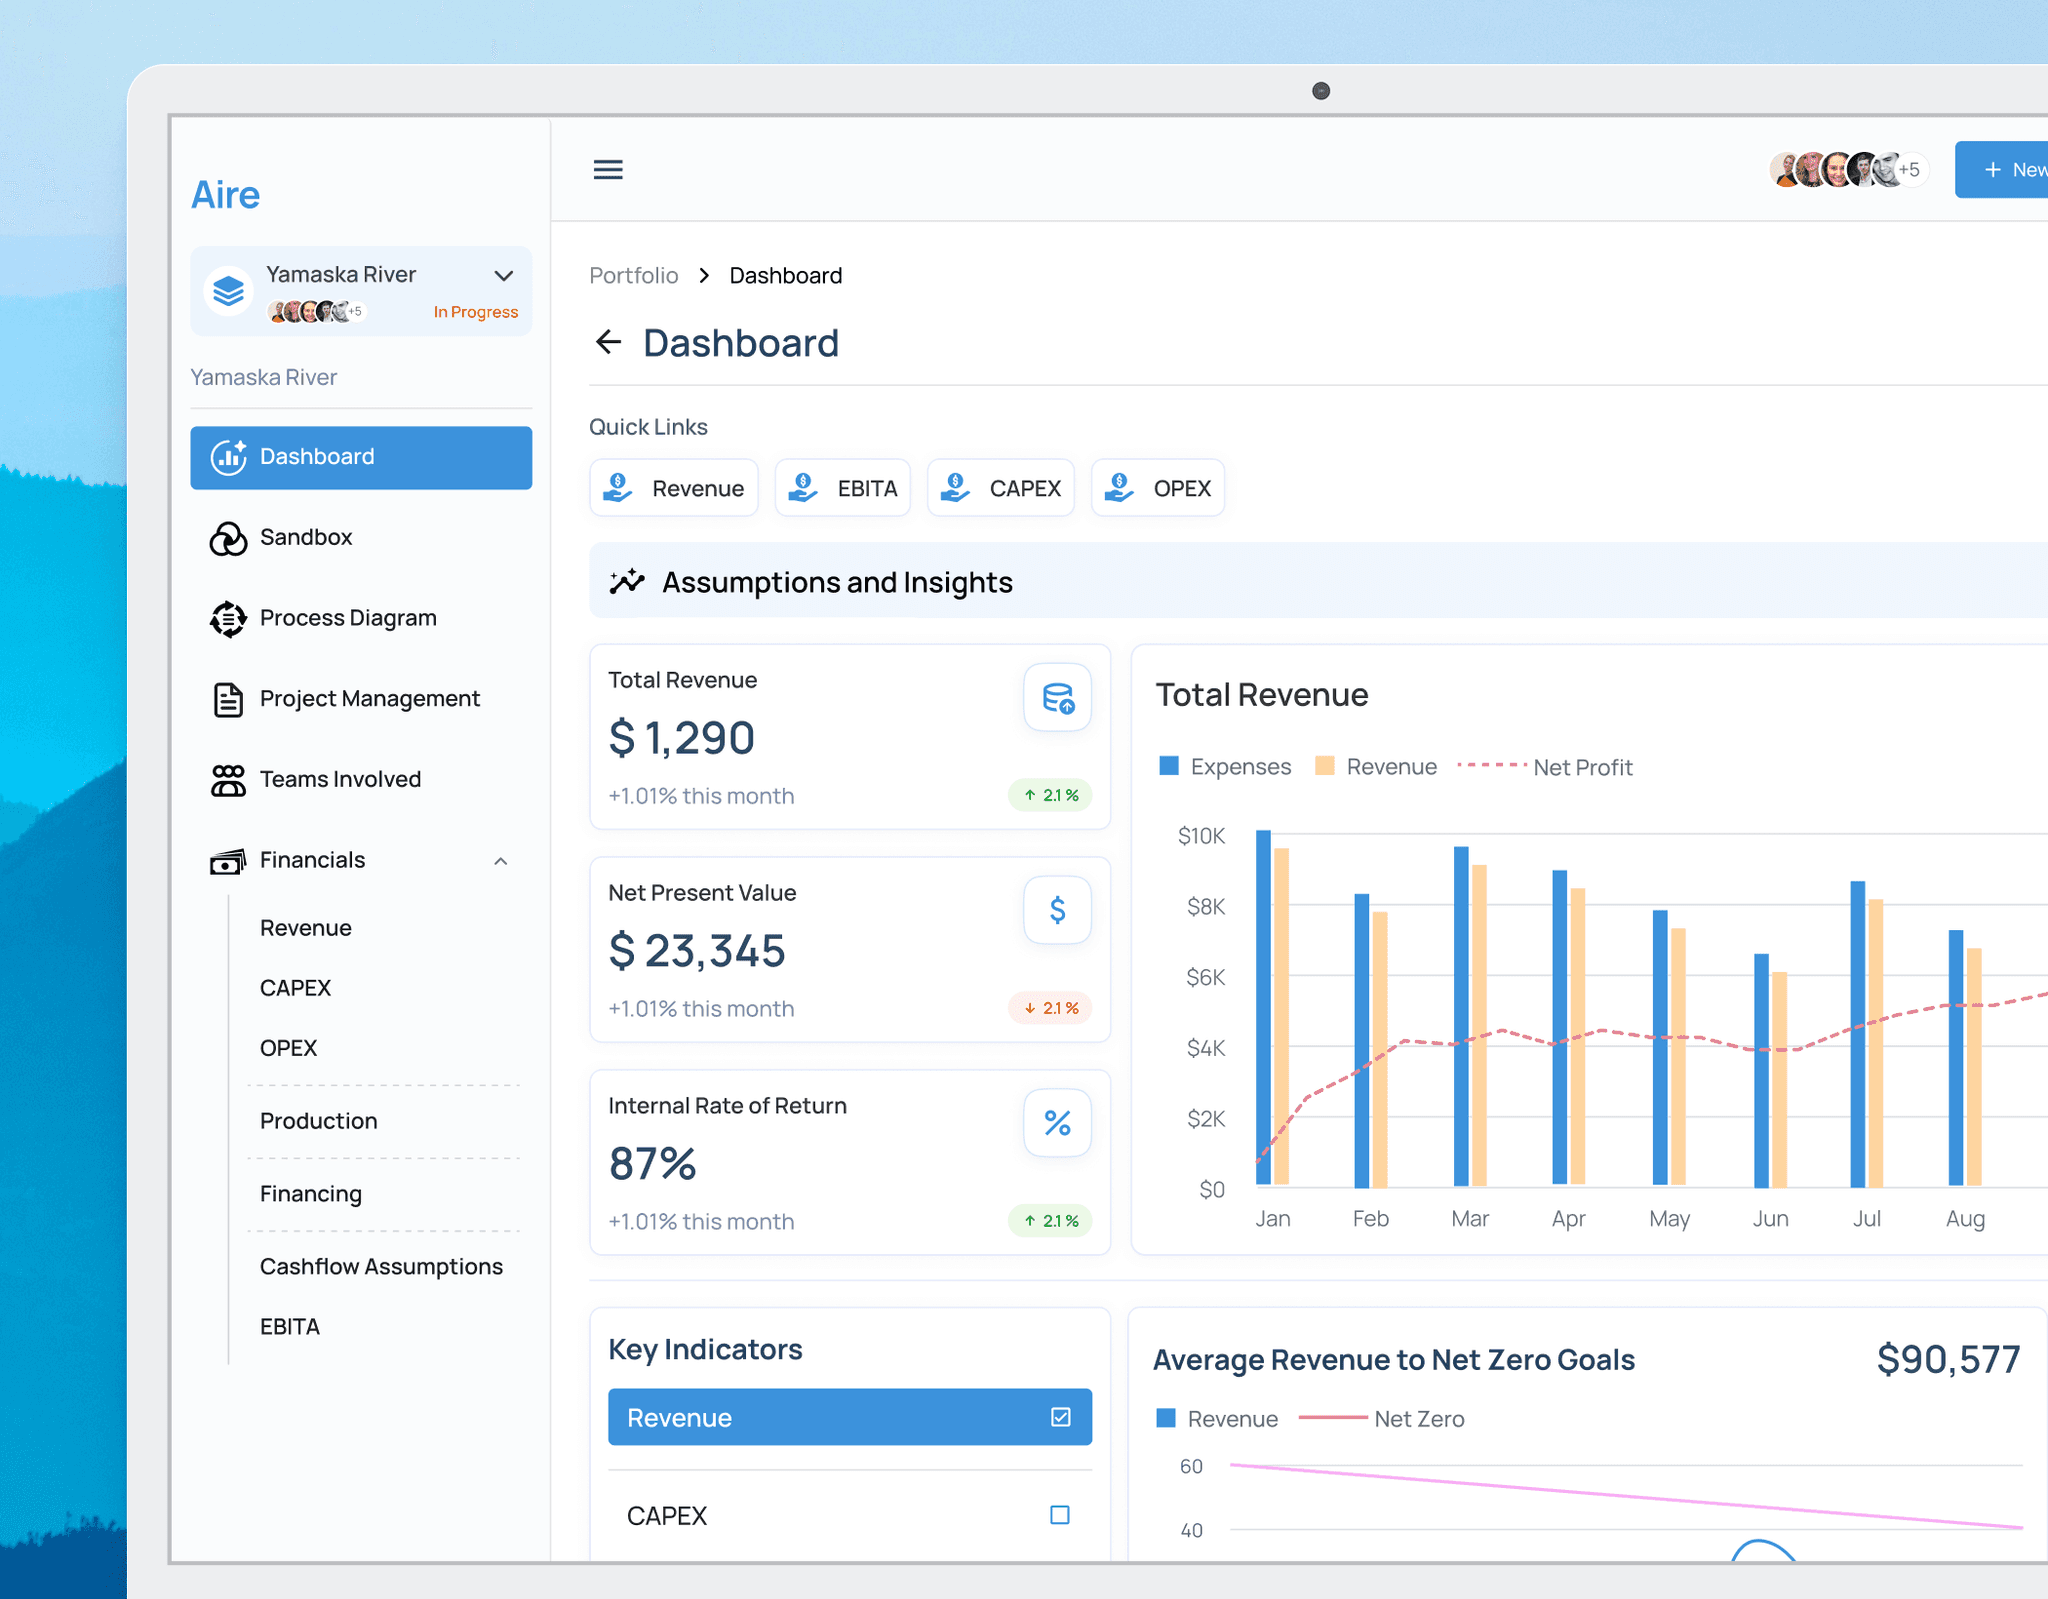Click the EBITA quick link button
The height and width of the screenshot is (1599, 2048).
click(x=843, y=488)
